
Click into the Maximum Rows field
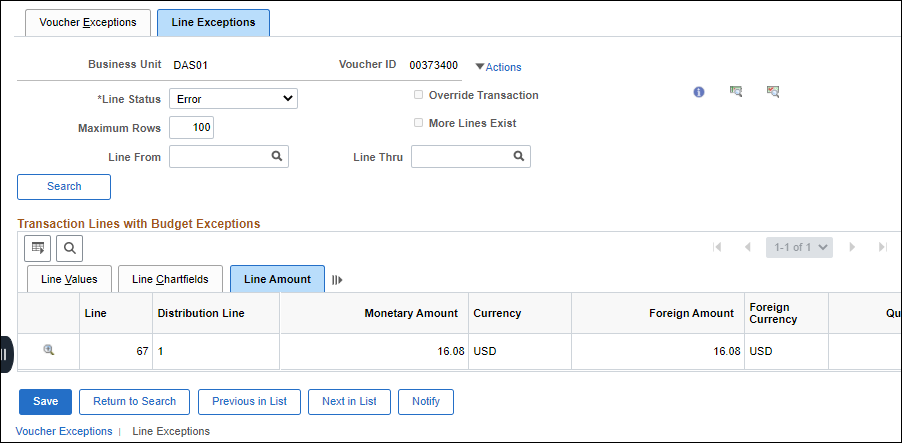[191, 128]
